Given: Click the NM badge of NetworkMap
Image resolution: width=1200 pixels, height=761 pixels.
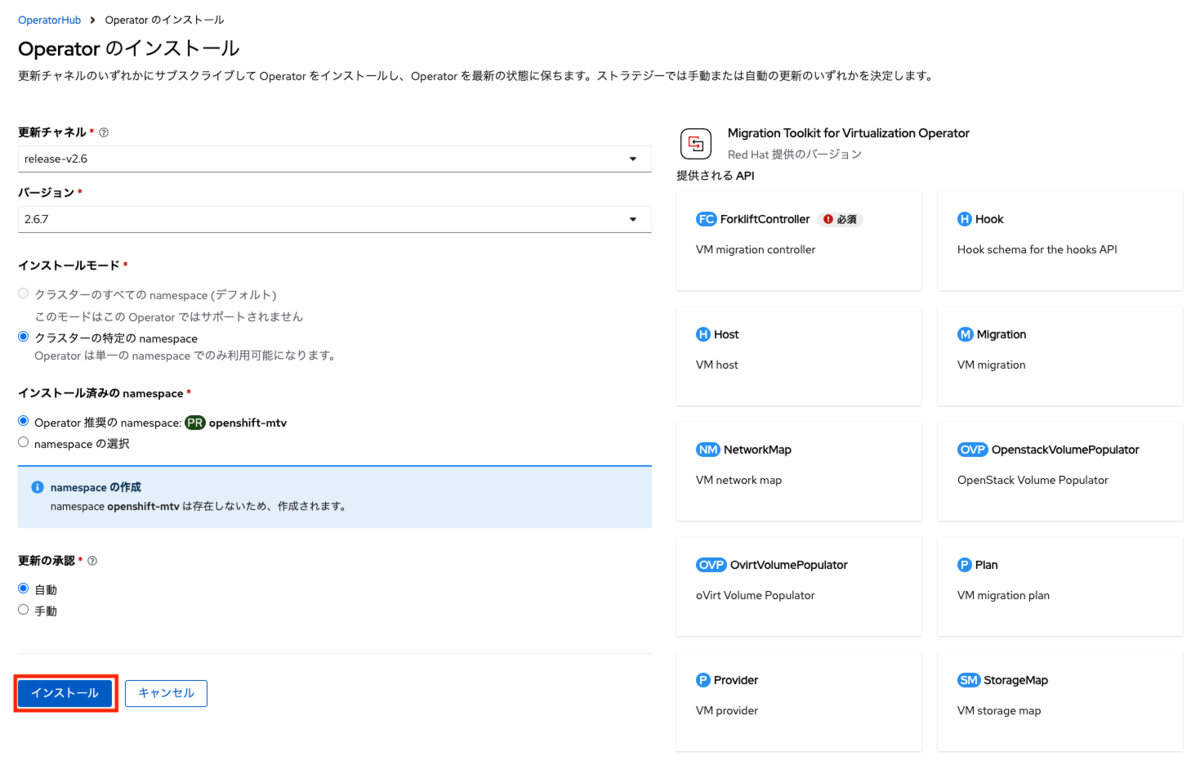Looking at the screenshot, I should pyautogui.click(x=708, y=450).
